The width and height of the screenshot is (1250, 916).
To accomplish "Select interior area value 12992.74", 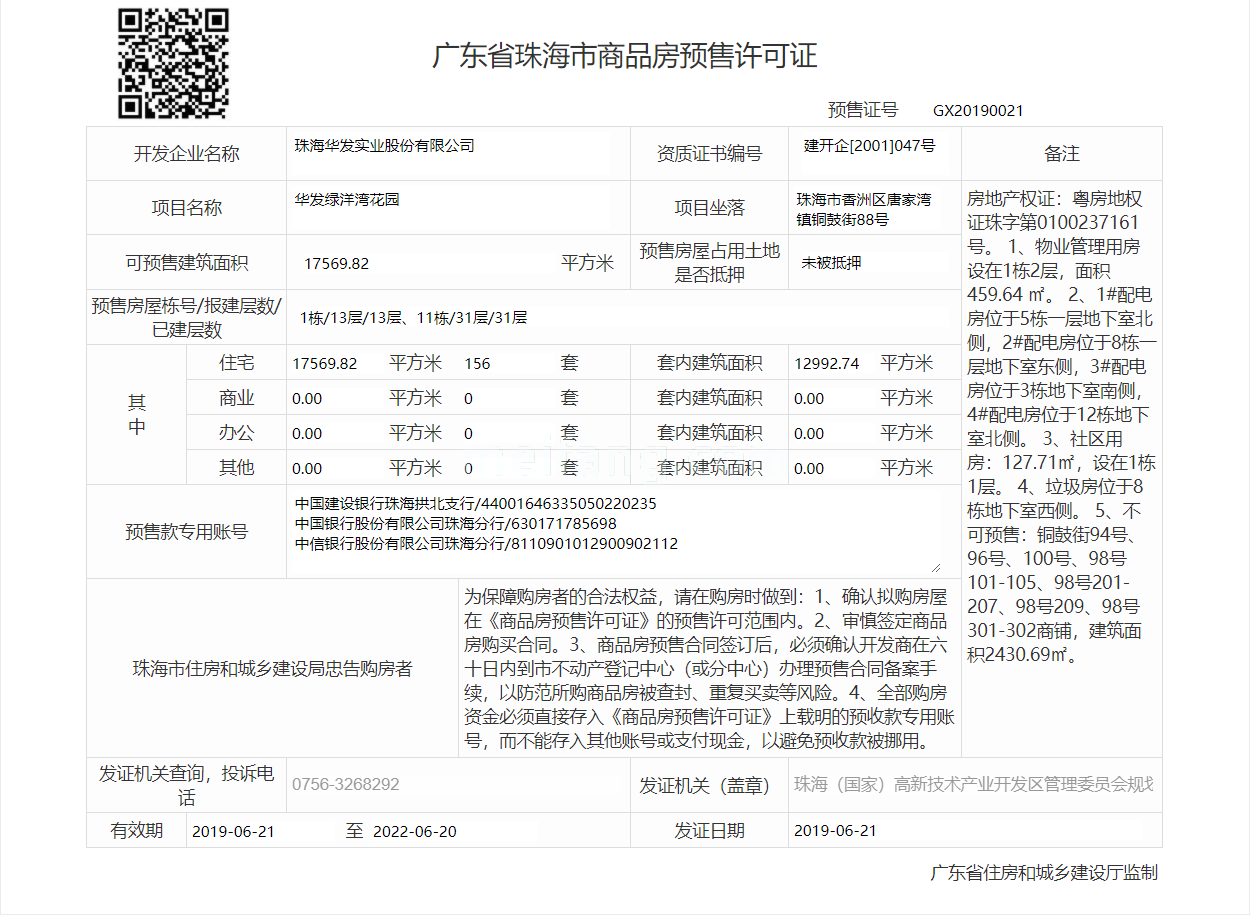I will [827, 364].
